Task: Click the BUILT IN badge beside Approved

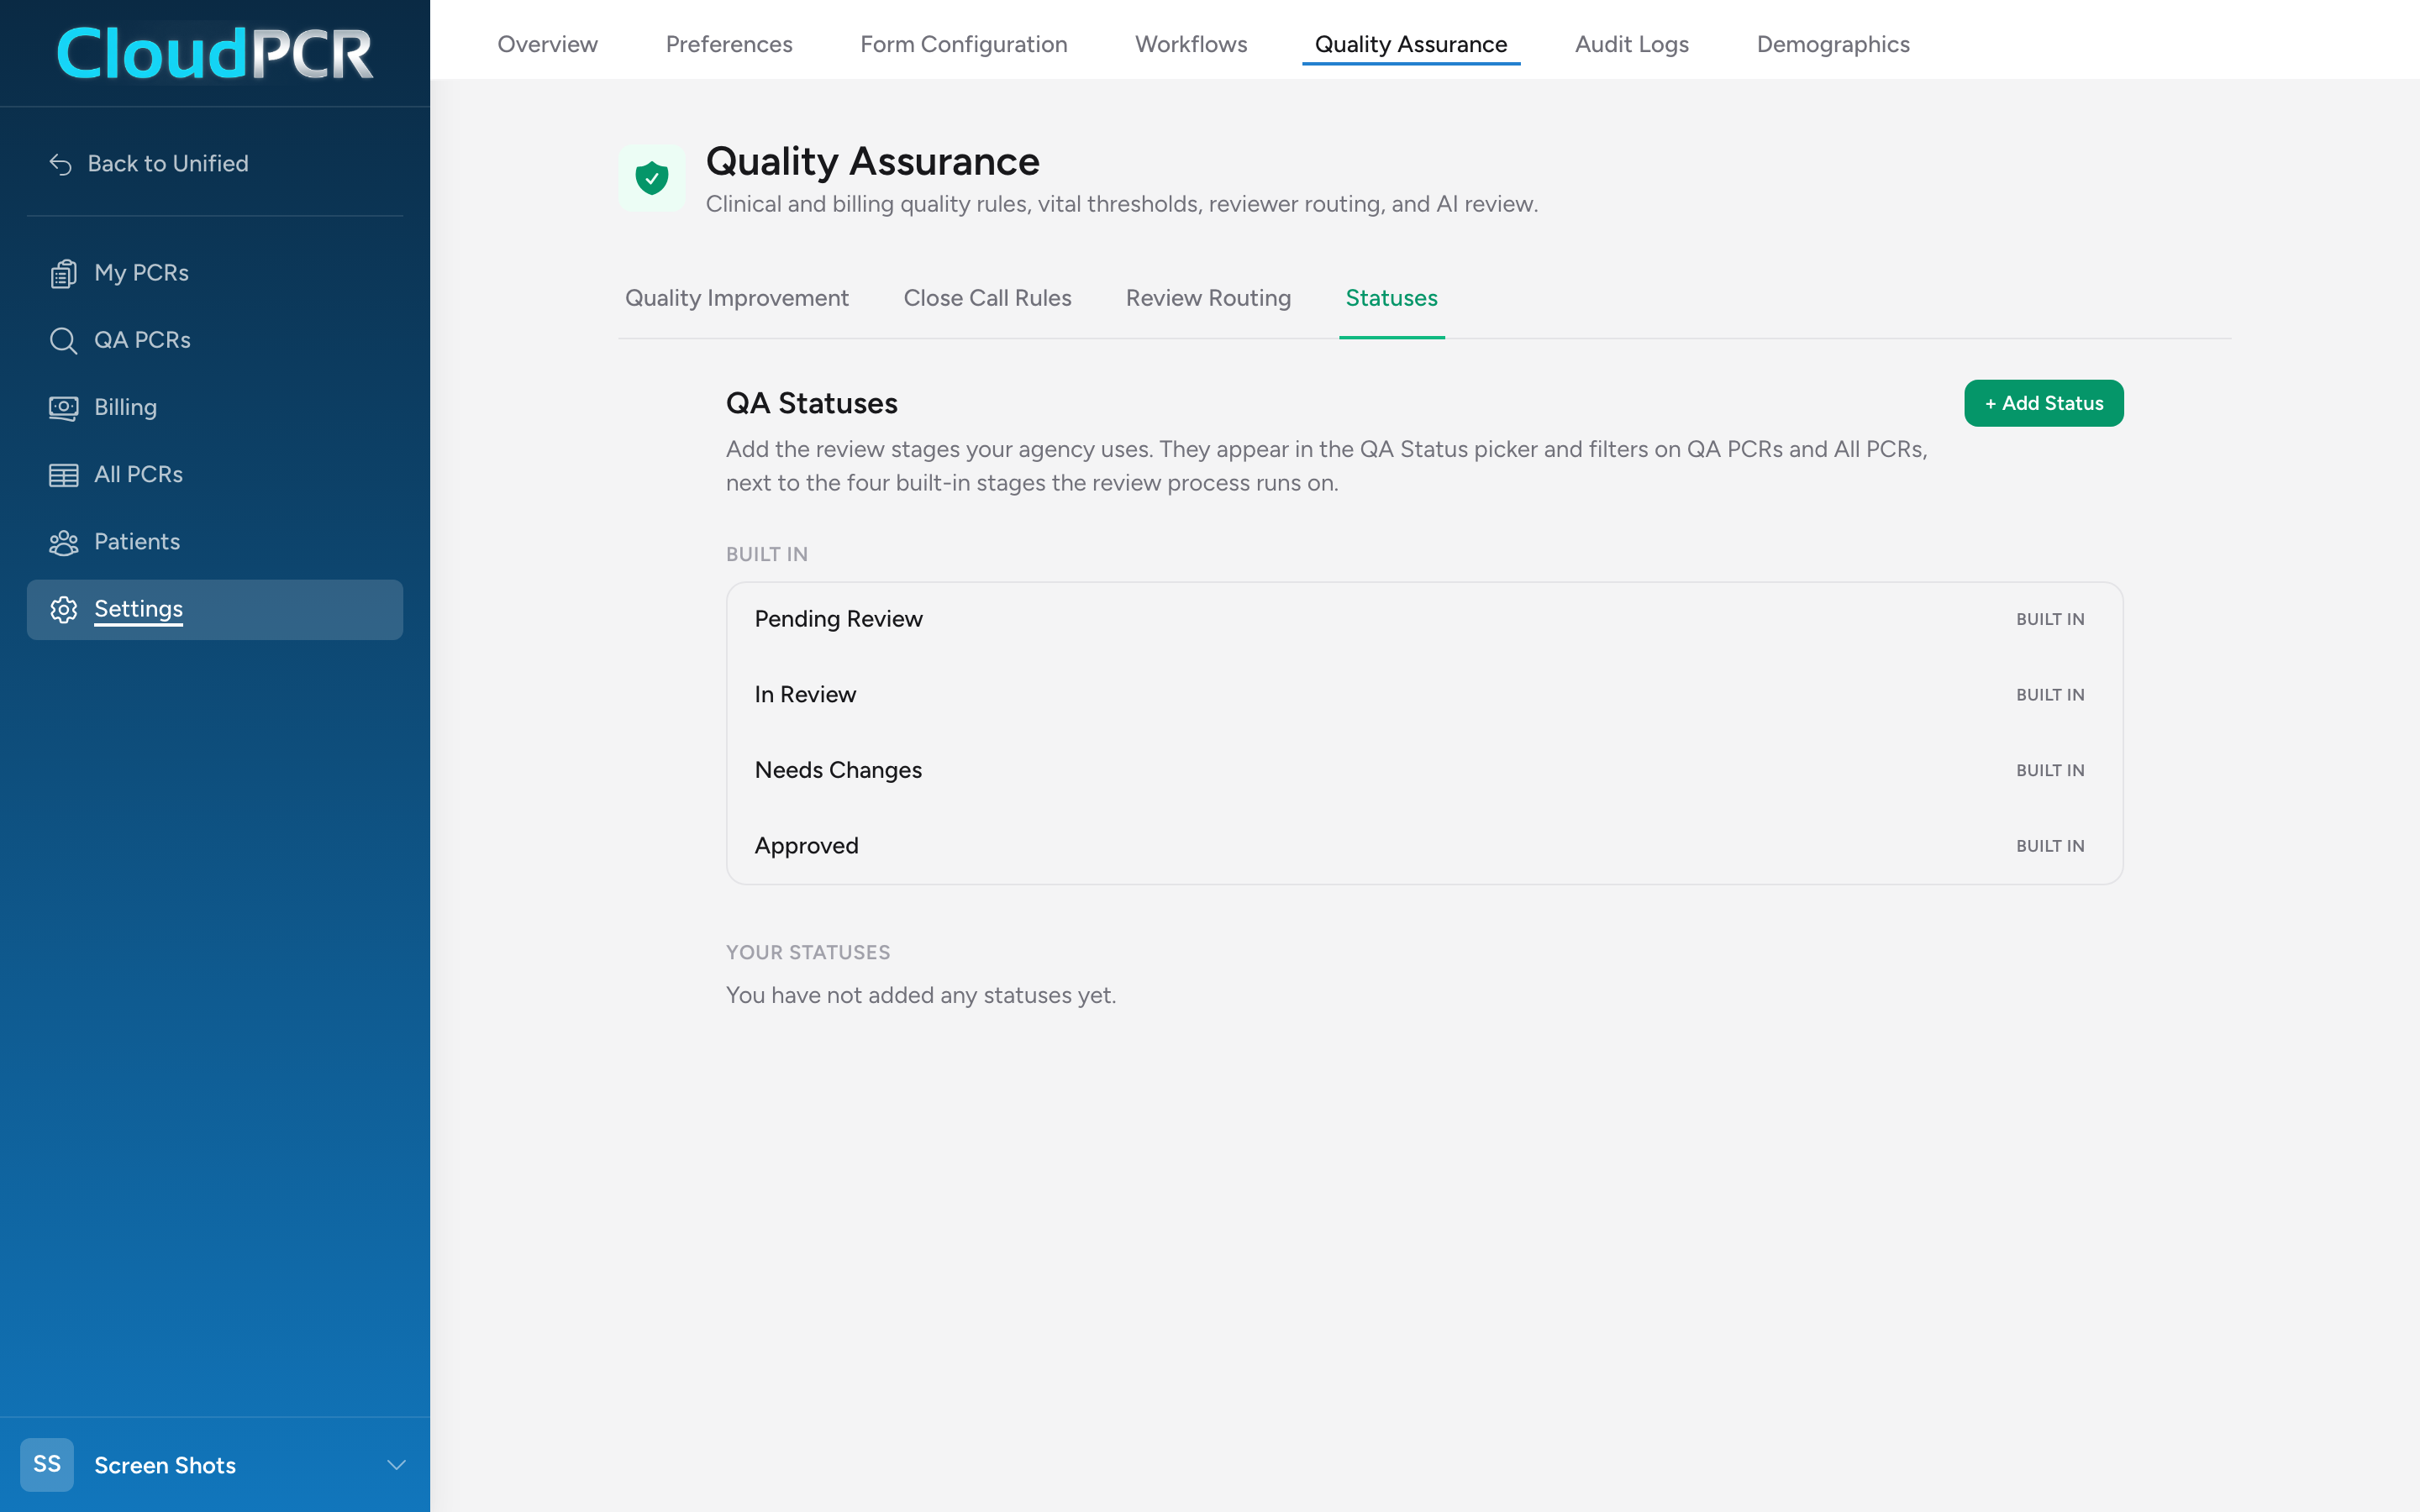Action: point(2050,846)
